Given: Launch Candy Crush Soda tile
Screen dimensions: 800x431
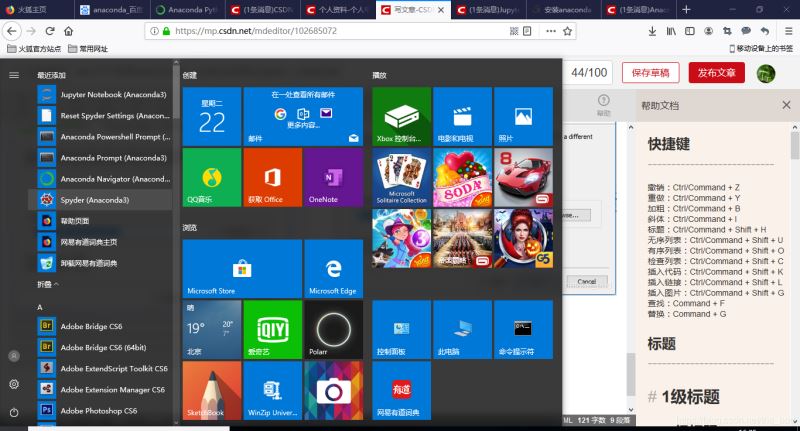Looking at the screenshot, I should click(x=462, y=178).
